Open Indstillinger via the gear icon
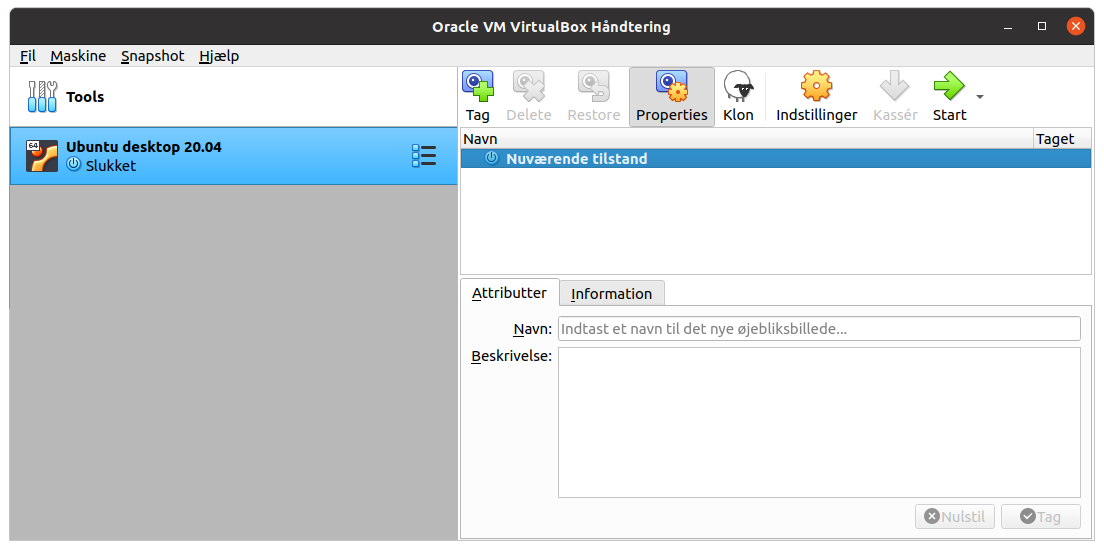 [x=817, y=86]
